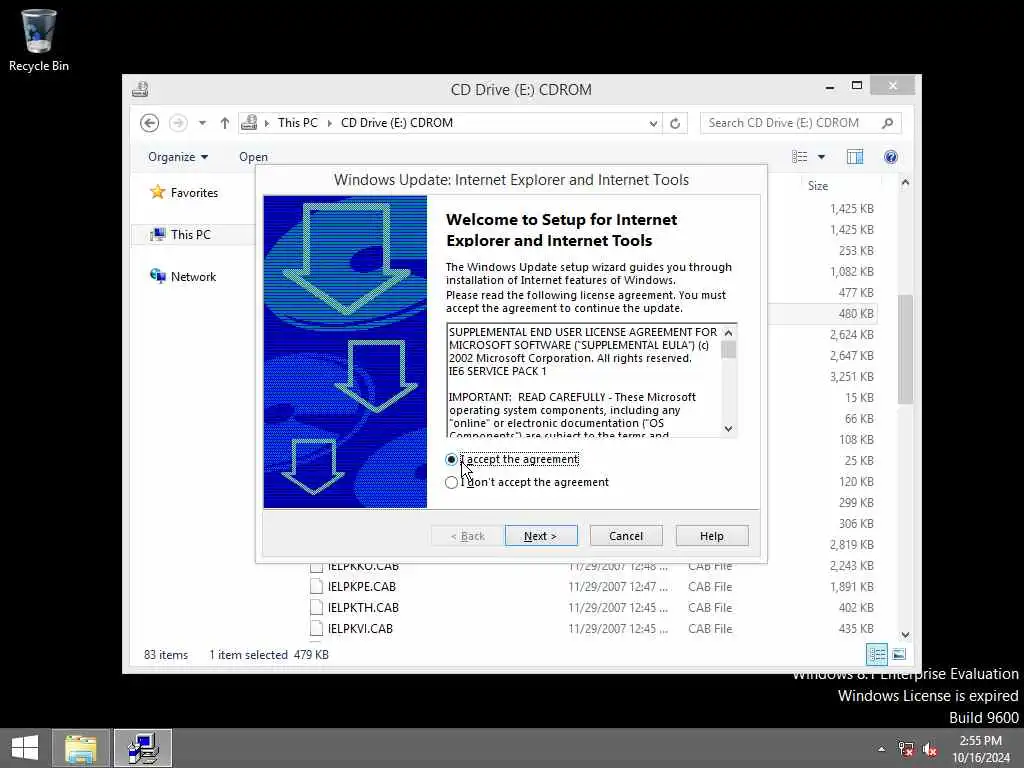
Task: Click the Next button in setup wizard
Action: click(x=541, y=536)
